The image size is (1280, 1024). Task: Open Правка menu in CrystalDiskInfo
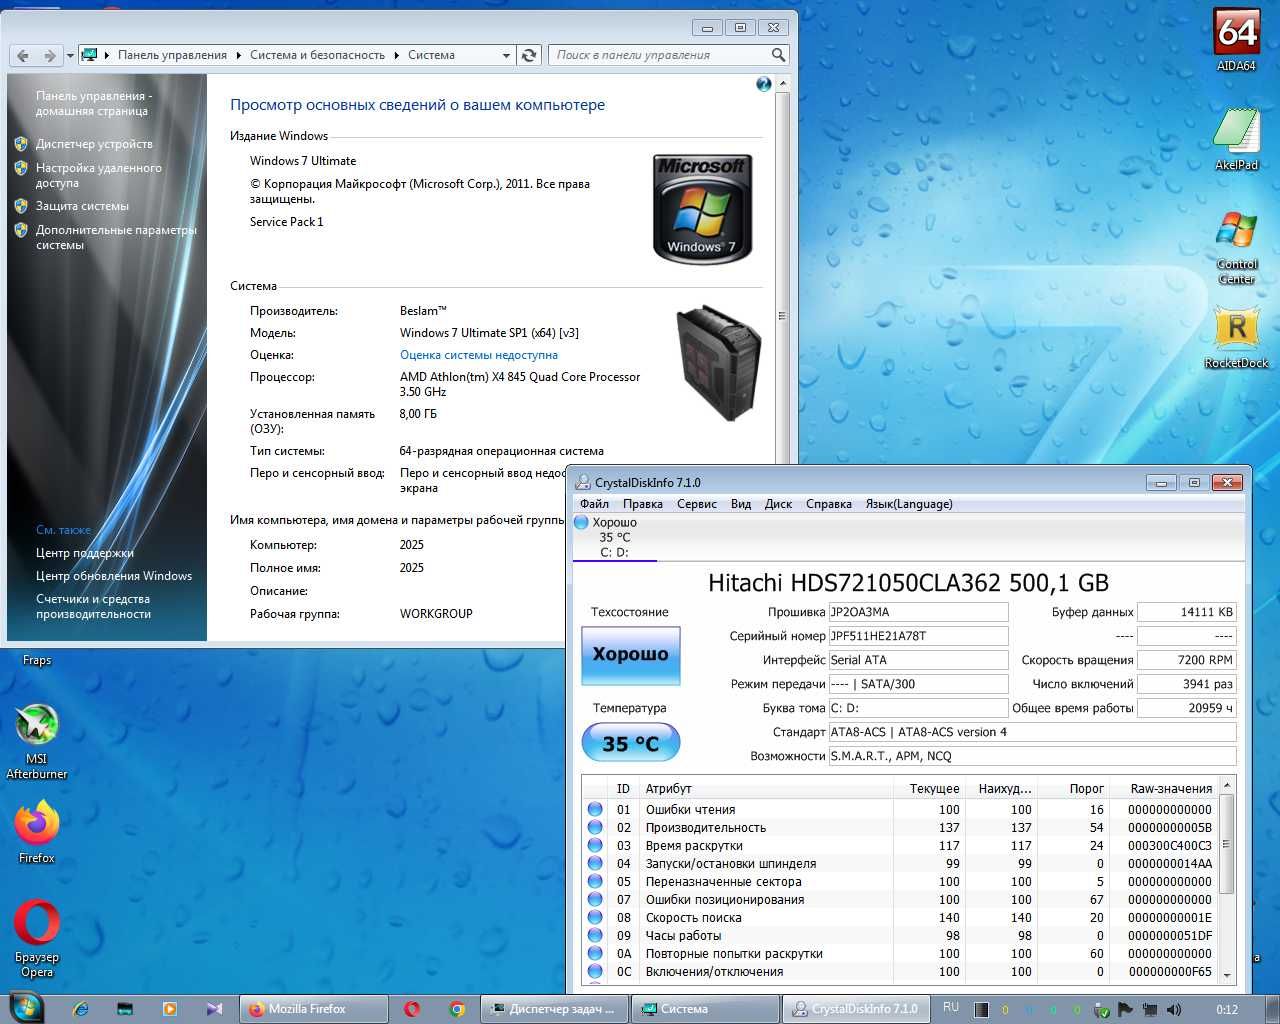(x=642, y=504)
